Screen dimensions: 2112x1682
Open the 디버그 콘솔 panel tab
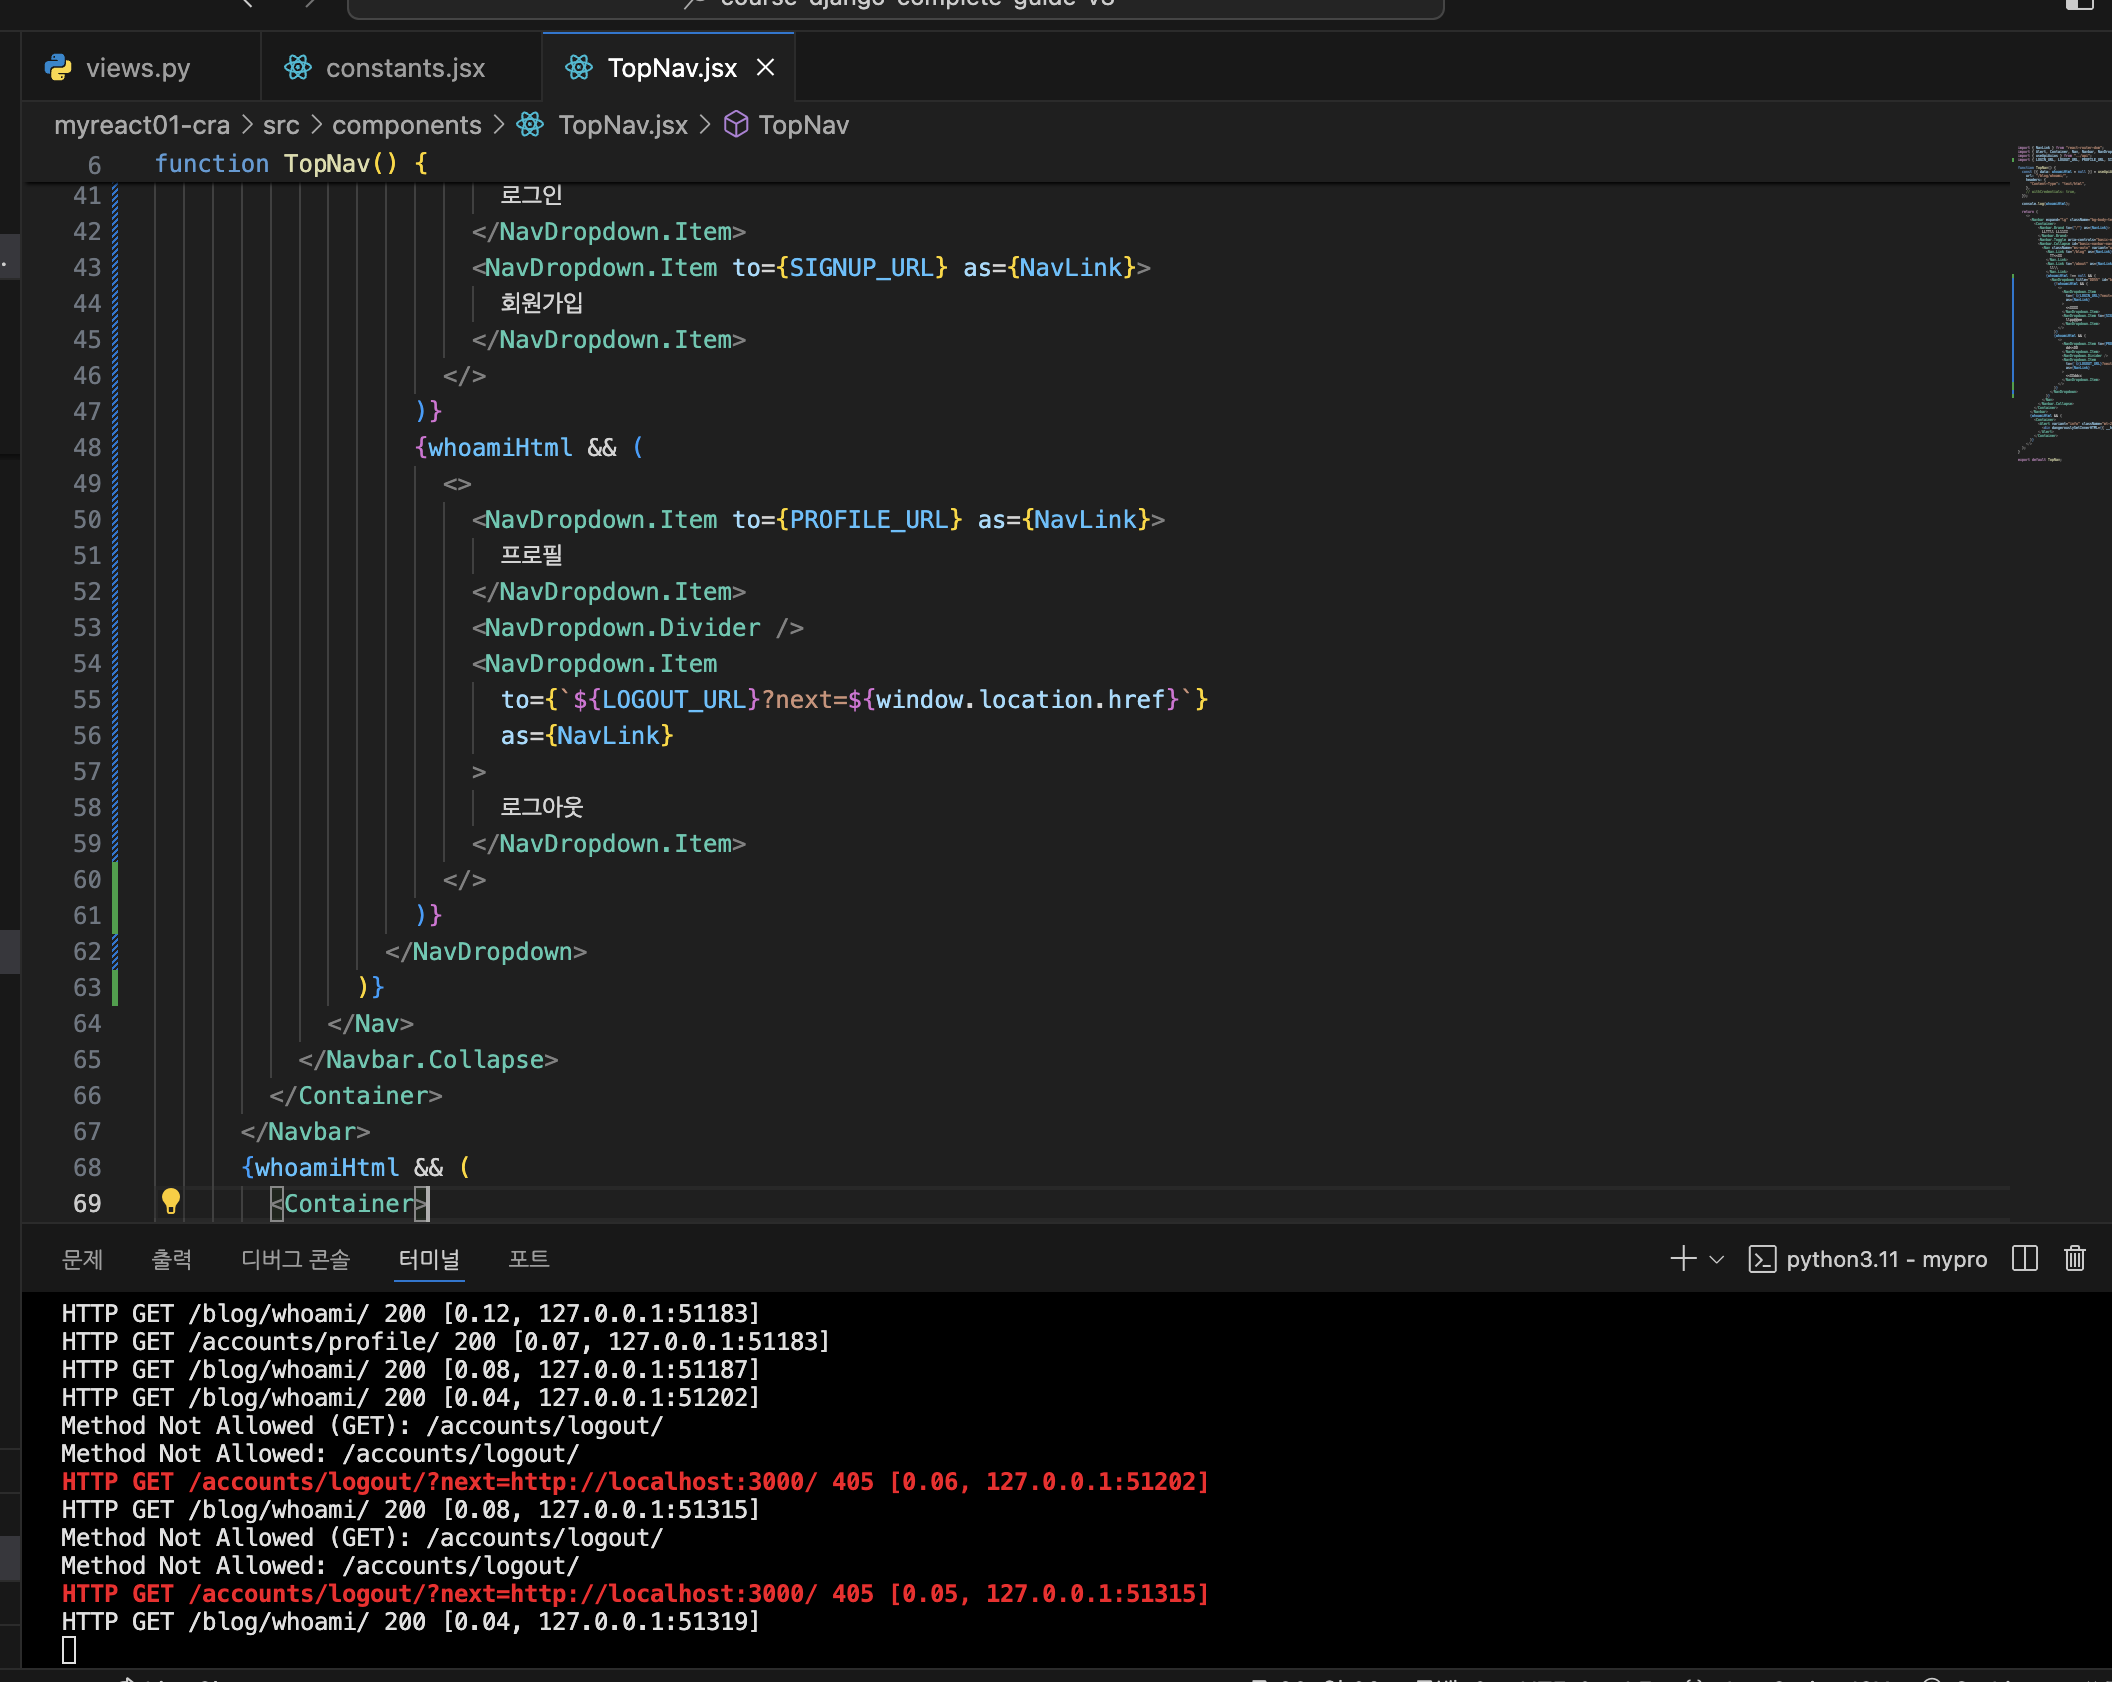coord(296,1260)
